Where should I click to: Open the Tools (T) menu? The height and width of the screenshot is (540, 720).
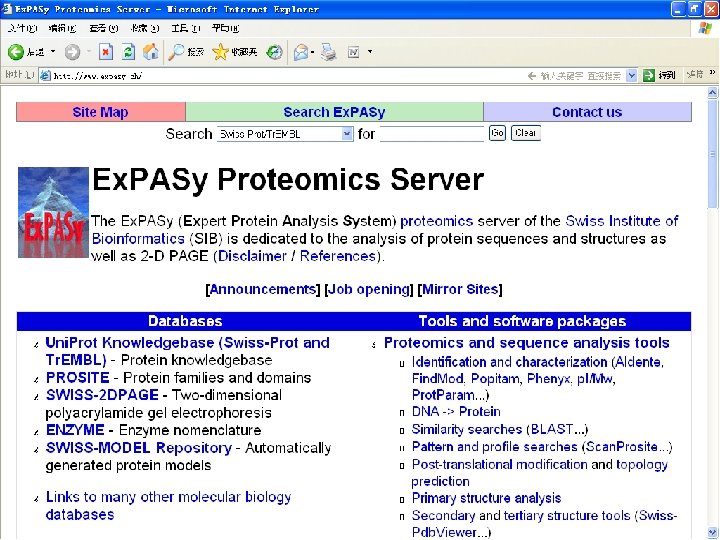coord(186,28)
